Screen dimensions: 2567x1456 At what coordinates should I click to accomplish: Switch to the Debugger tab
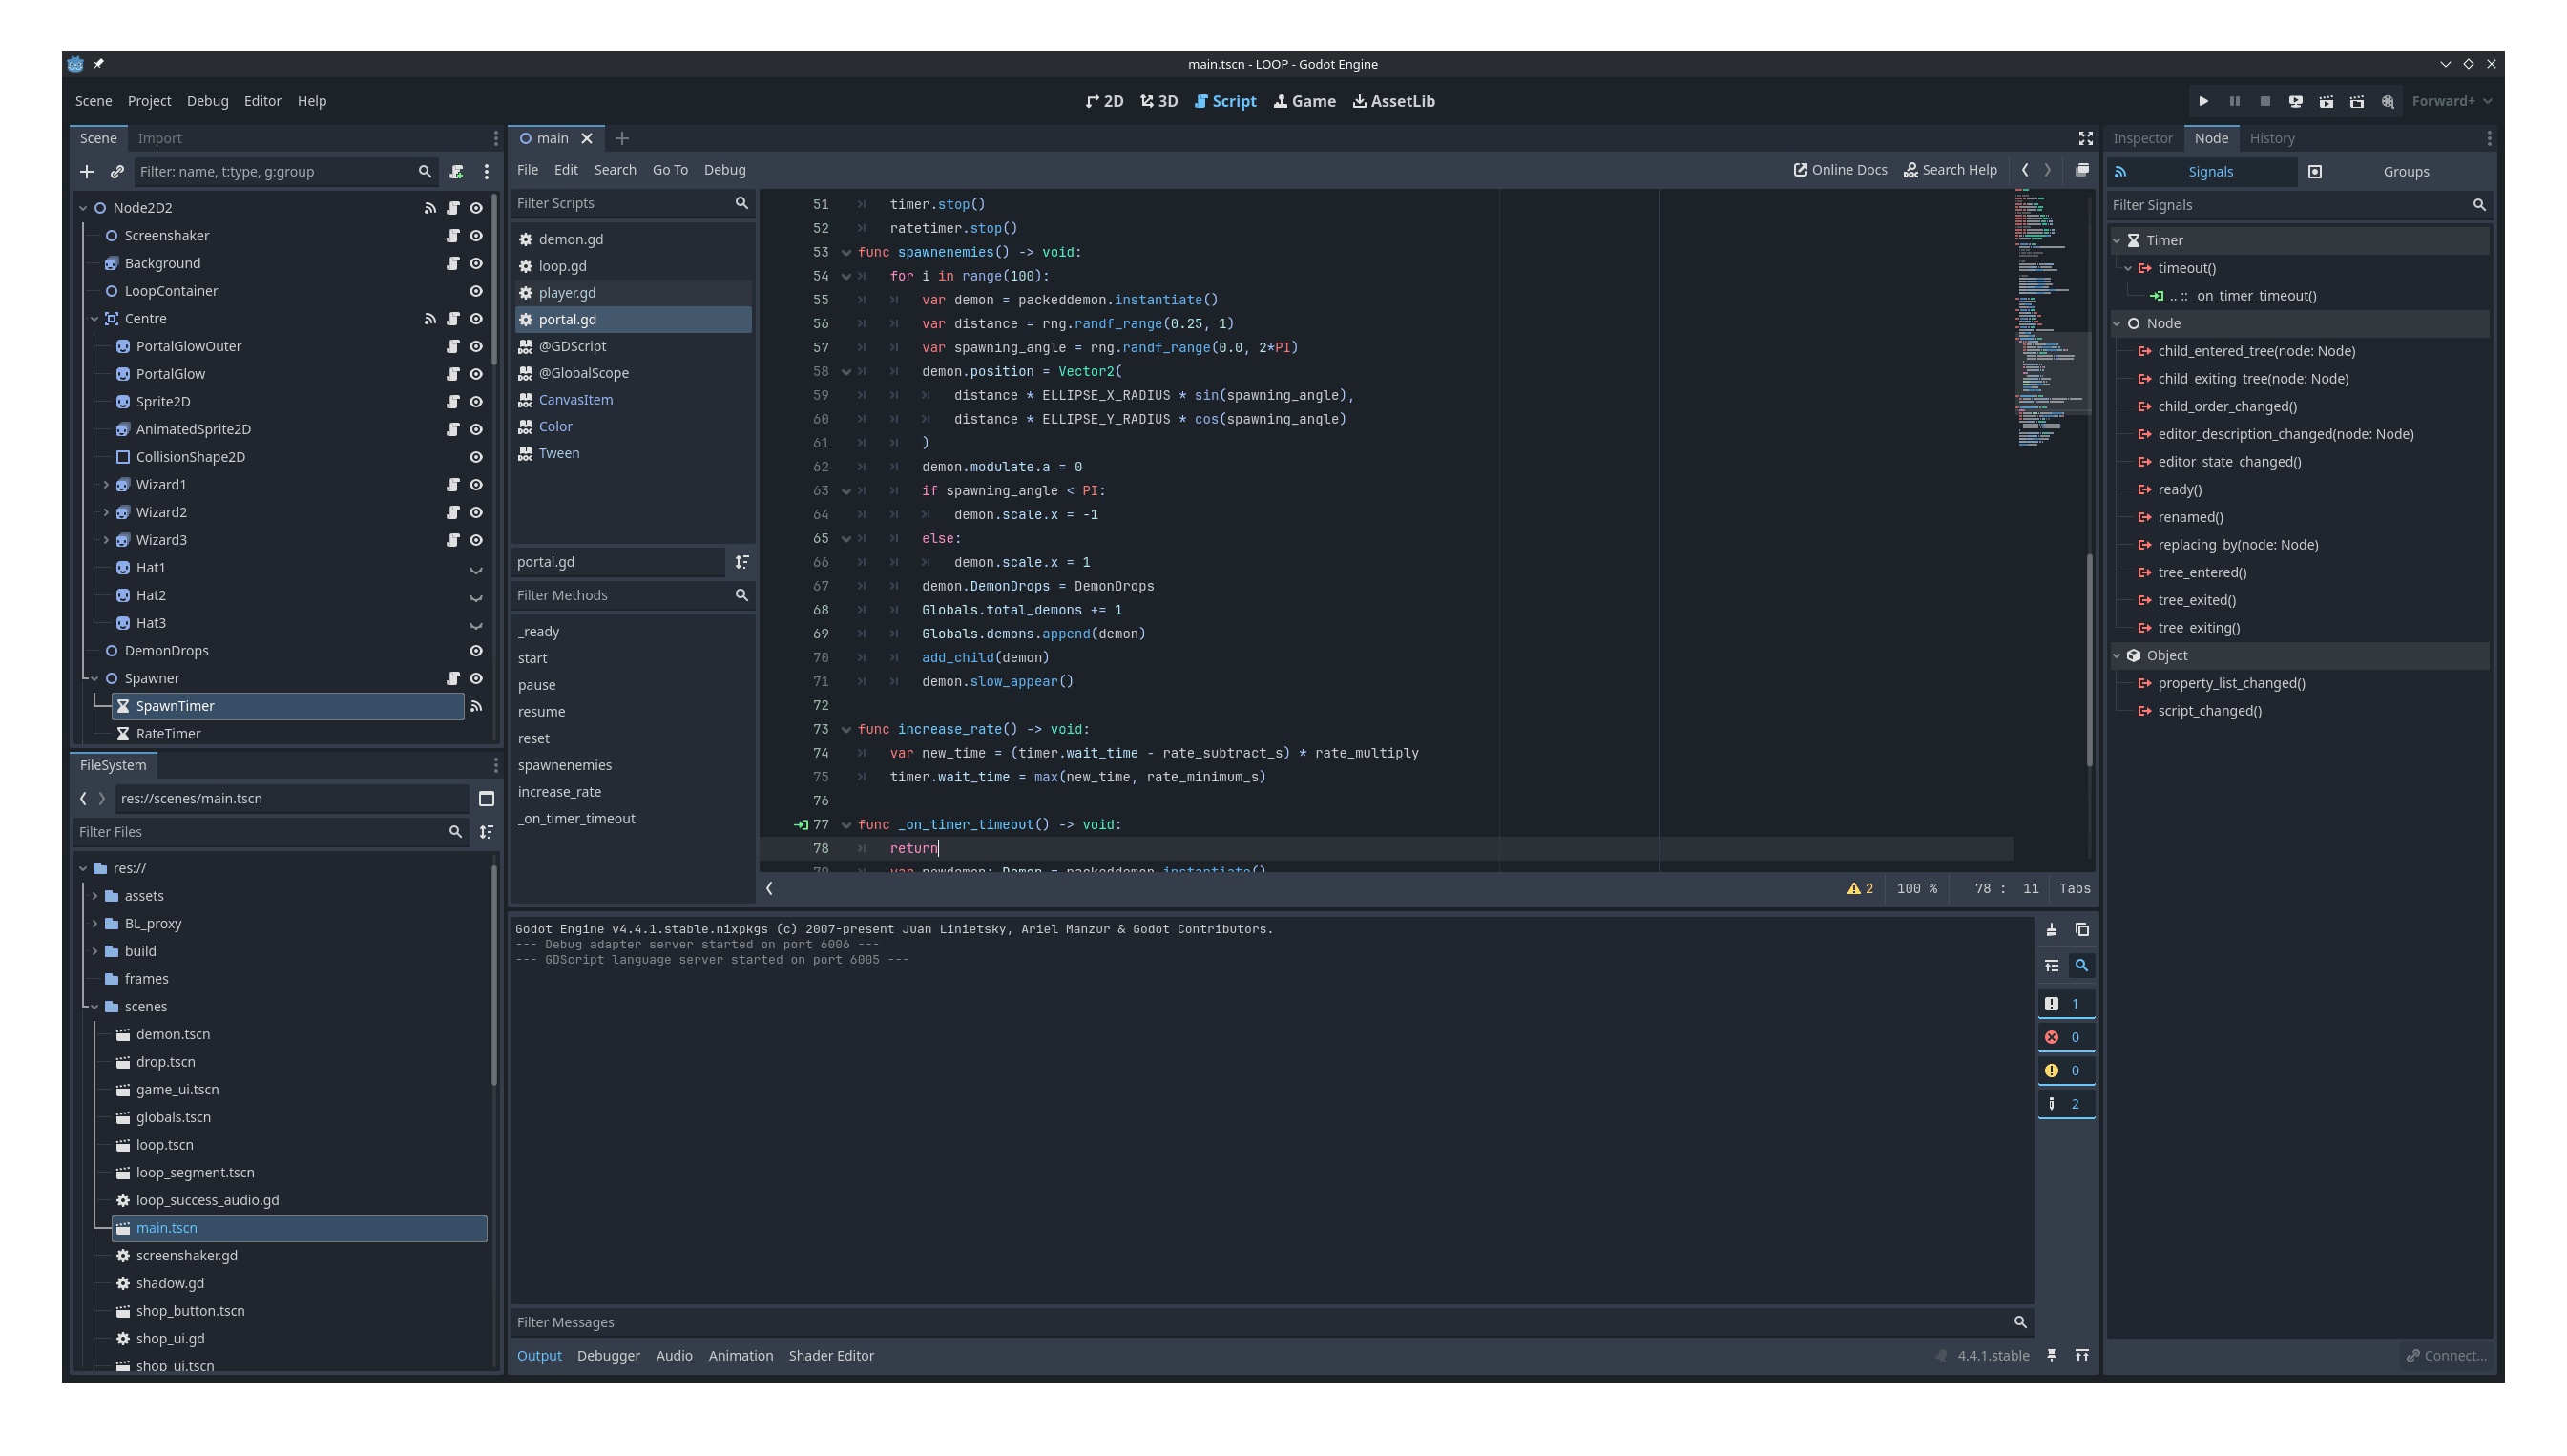609,1355
